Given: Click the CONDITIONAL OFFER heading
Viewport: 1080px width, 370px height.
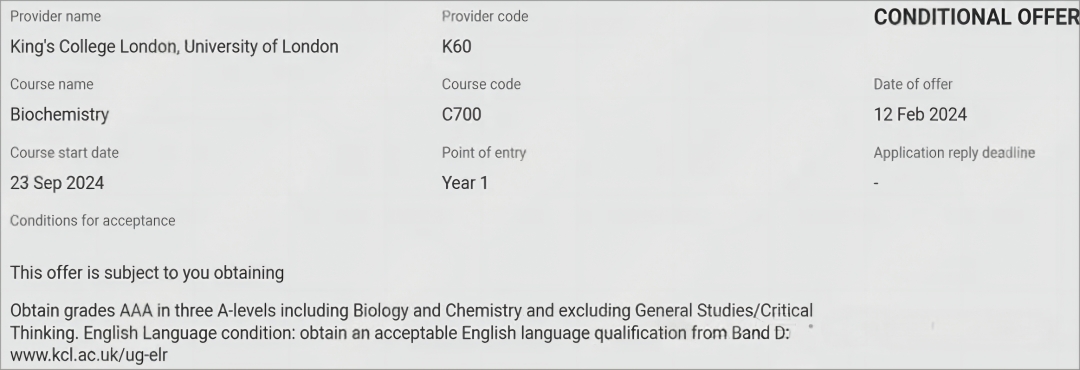Looking at the screenshot, I should [x=976, y=17].
